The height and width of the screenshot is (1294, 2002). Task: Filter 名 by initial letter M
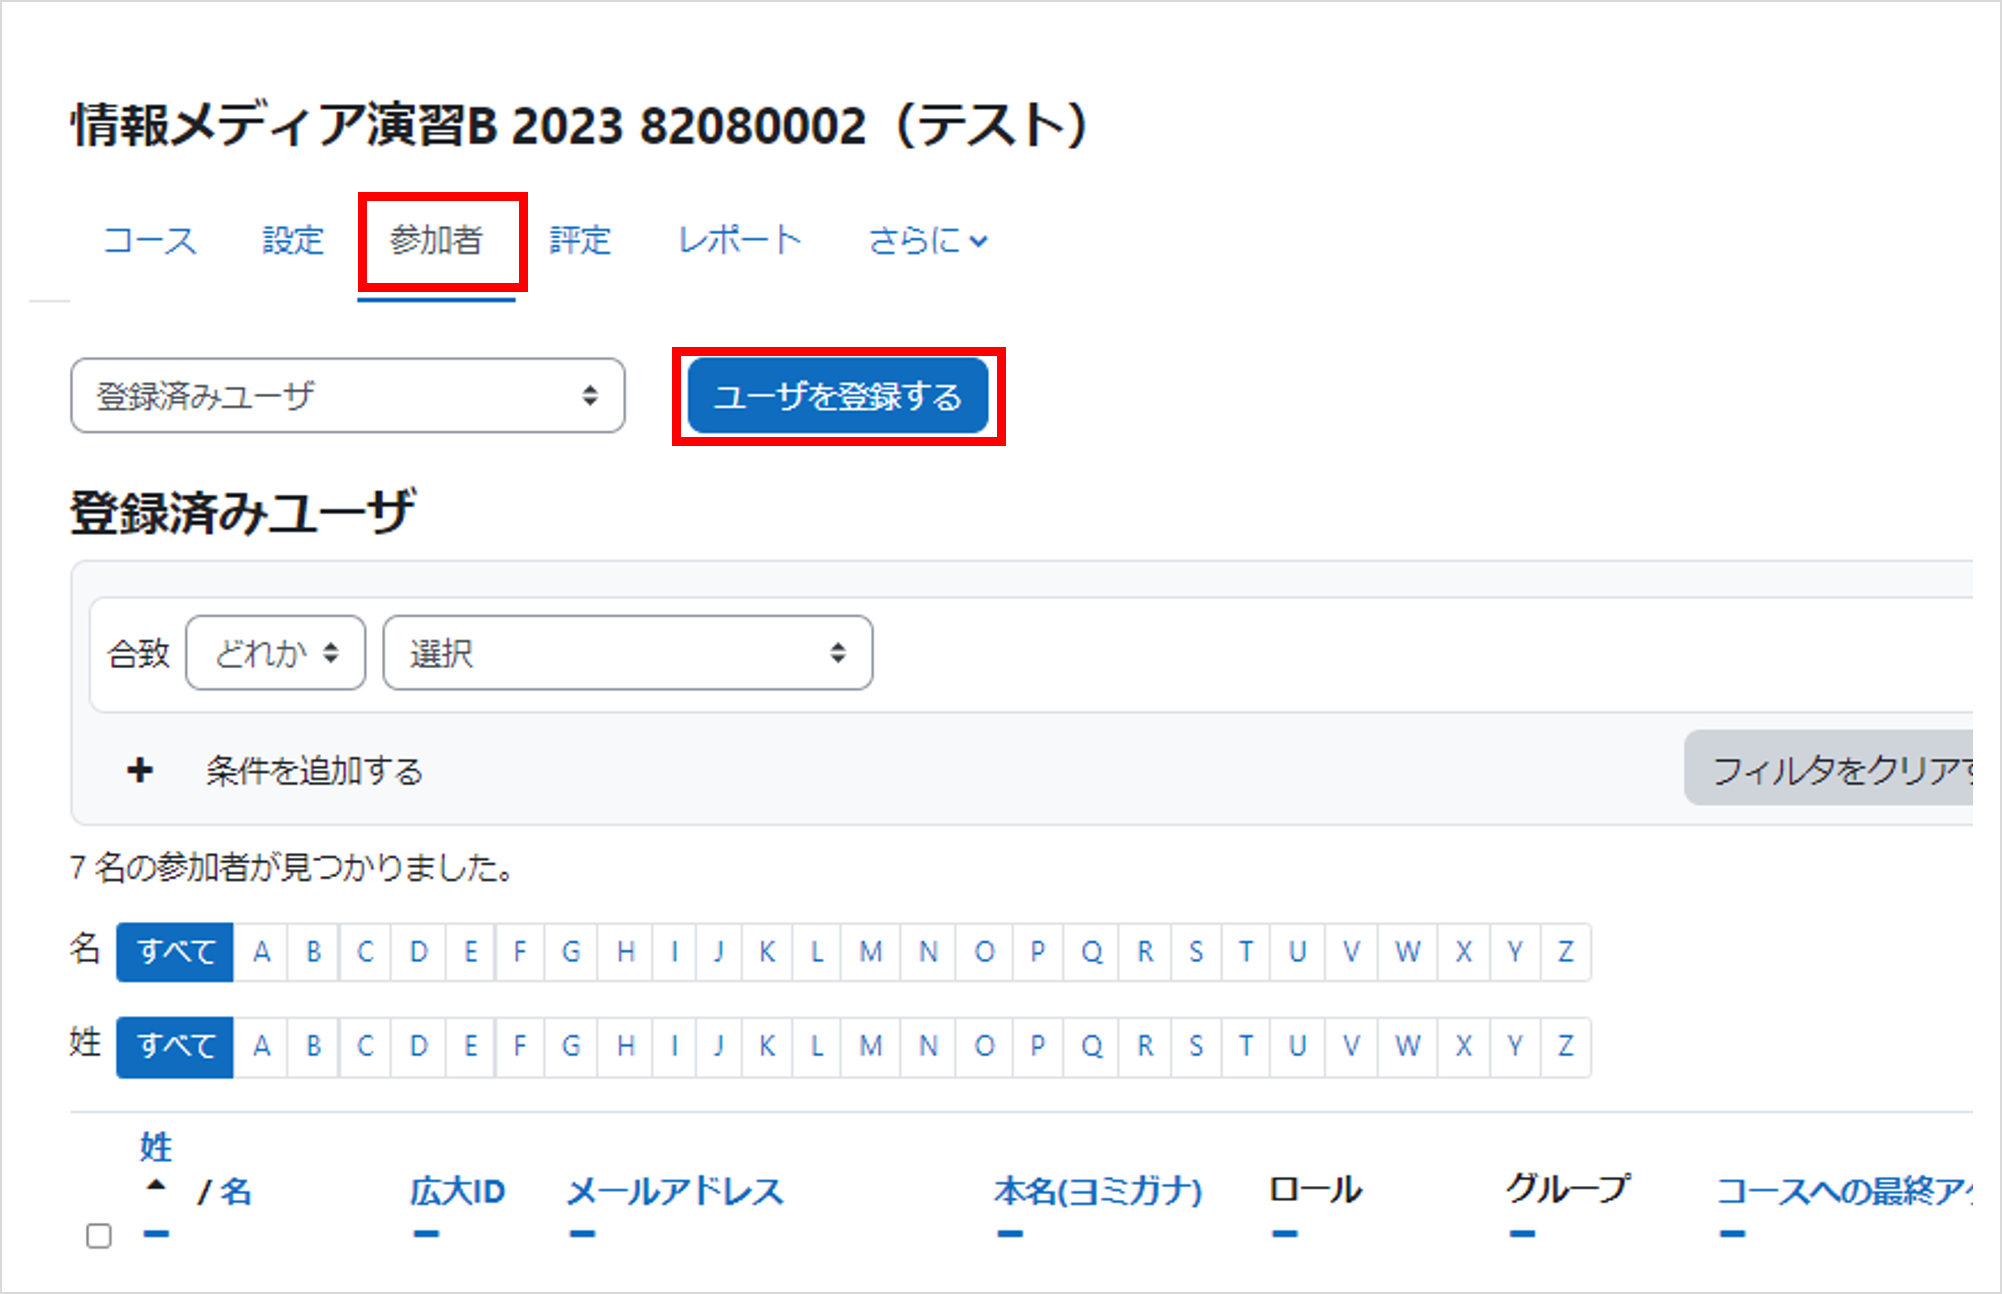tap(871, 952)
